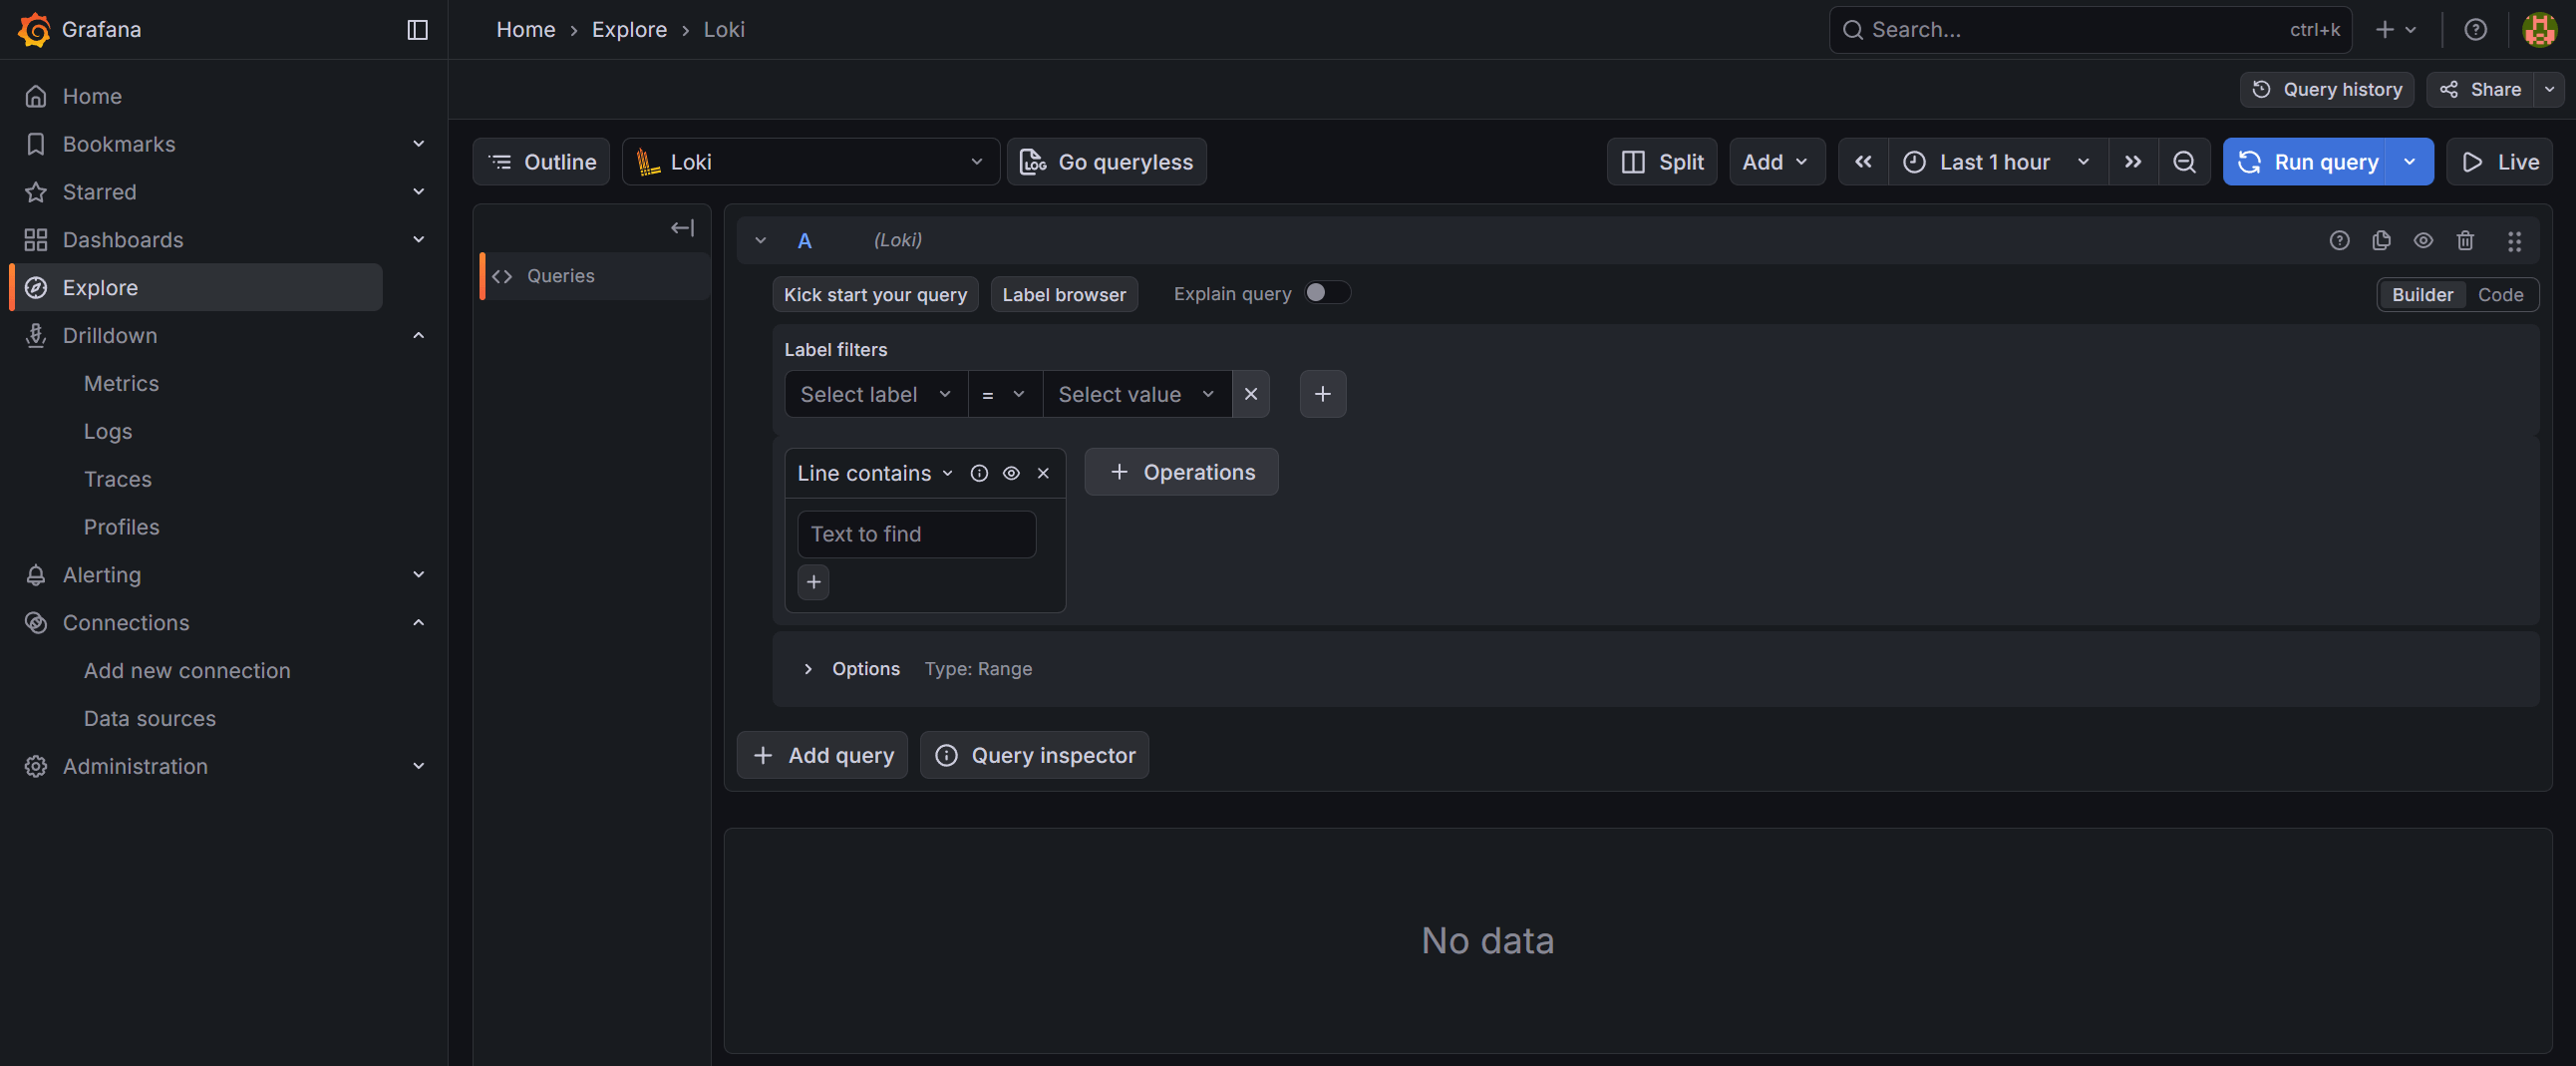Hide query A via the eye icon
The image size is (2576, 1066).
tap(2423, 240)
